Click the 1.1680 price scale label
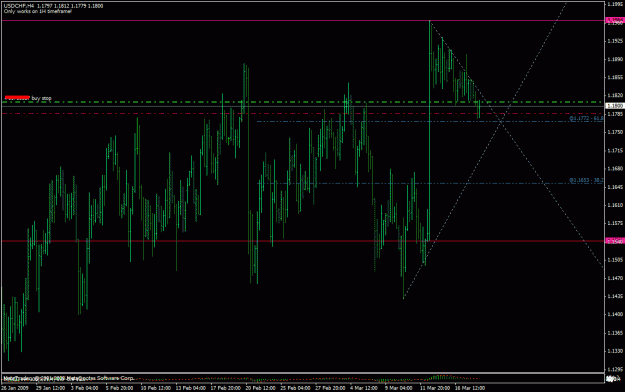The height and width of the screenshot is (392, 625). coord(615,169)
